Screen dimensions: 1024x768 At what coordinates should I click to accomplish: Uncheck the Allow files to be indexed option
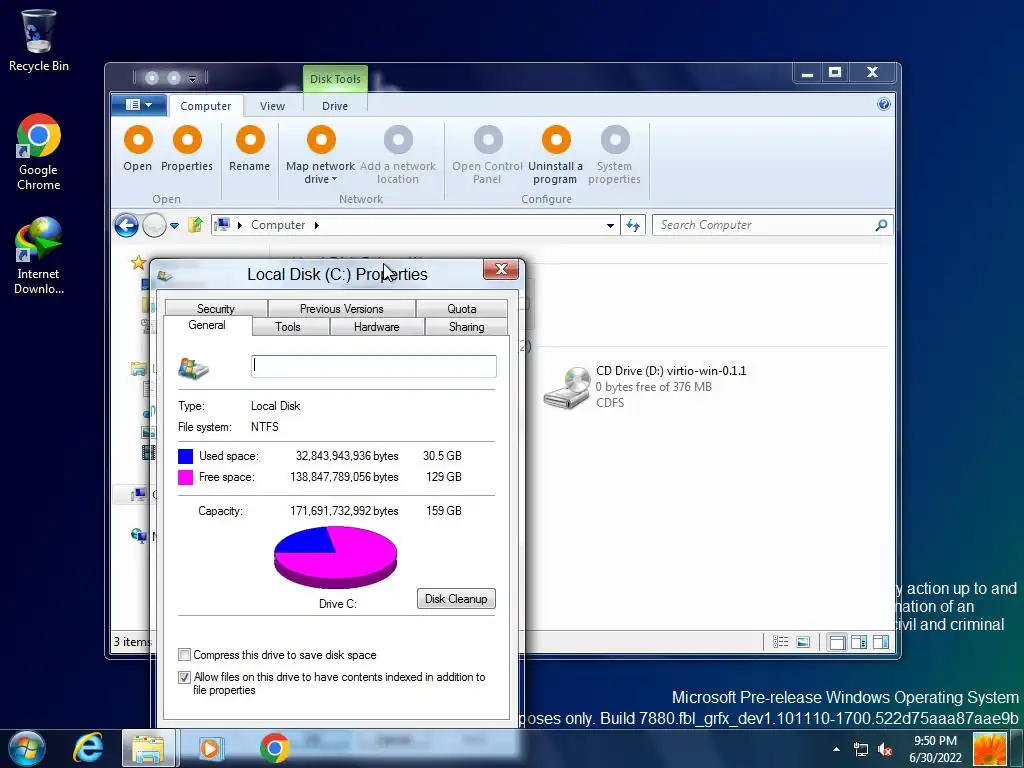[185, 677]
